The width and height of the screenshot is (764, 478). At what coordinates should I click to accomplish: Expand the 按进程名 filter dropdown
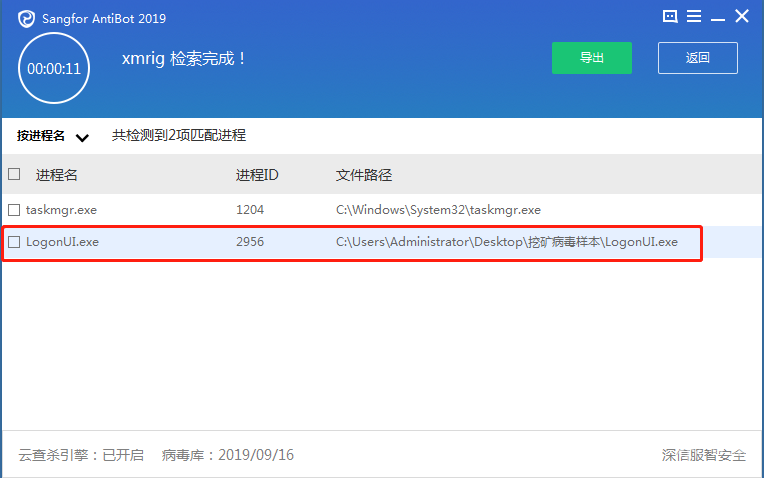[x=53, y=136]
